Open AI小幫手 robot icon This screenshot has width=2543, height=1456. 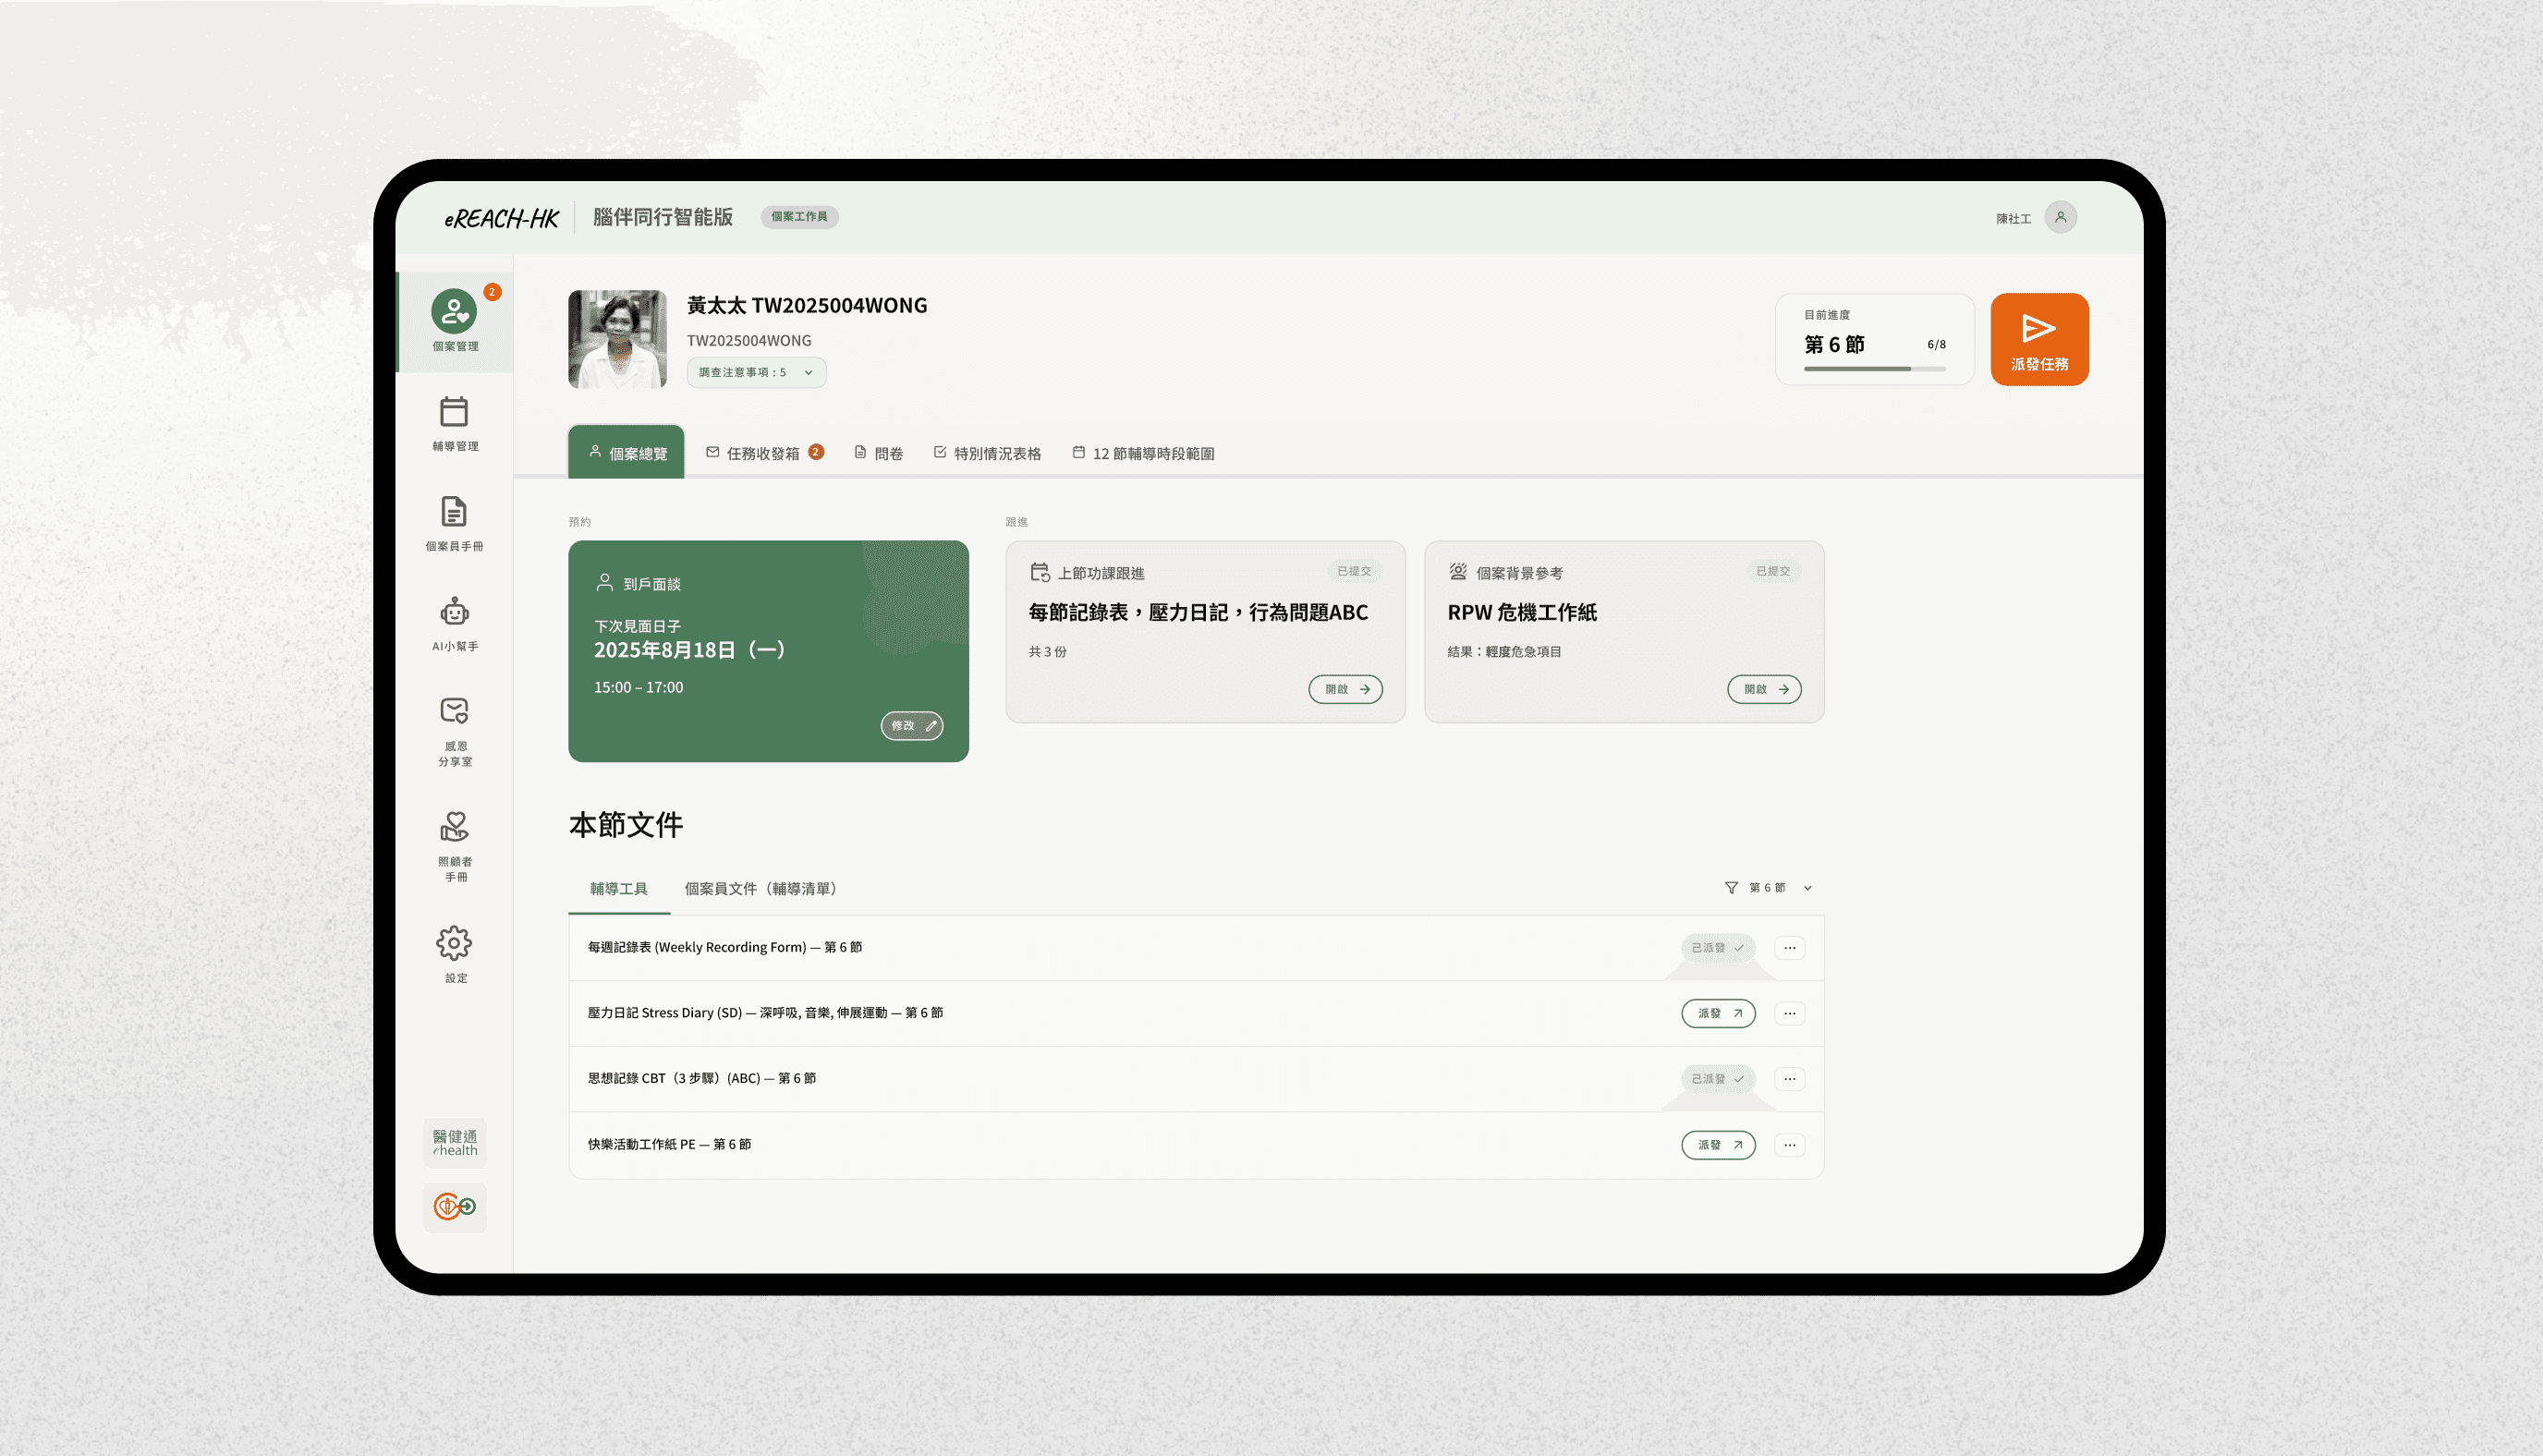point(454,612)
